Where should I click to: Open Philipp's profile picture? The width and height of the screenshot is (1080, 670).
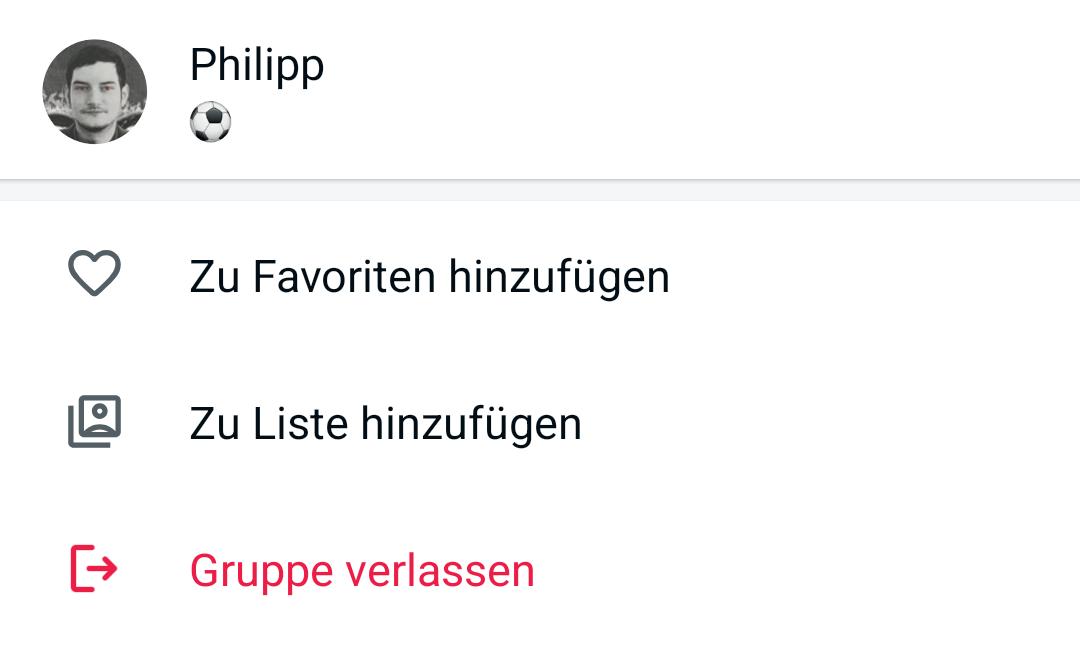pyautogui.click(x=95, y=92)
